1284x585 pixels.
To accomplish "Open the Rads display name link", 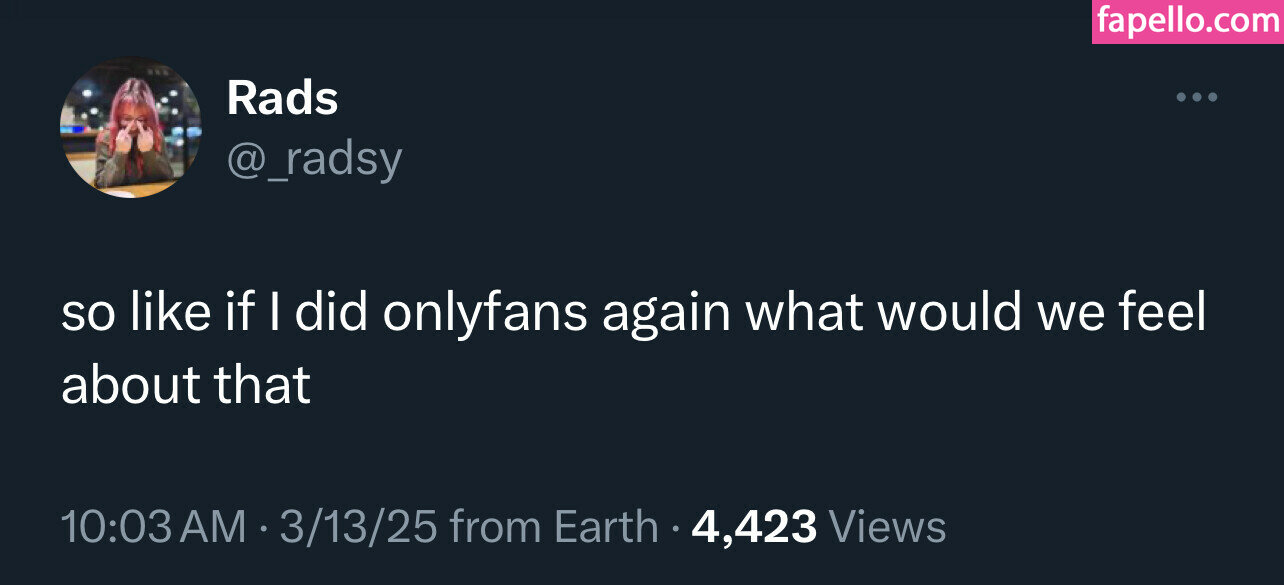I will (x=283, y=98).
